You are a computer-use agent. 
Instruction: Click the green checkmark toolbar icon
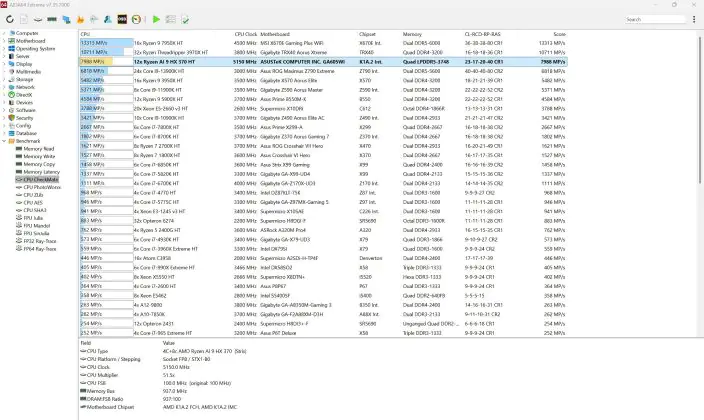click(x=185, y=19)
